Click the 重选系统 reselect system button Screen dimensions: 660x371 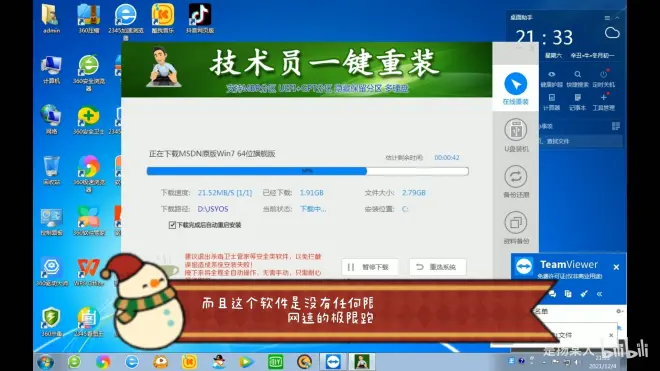coord(438,267)
